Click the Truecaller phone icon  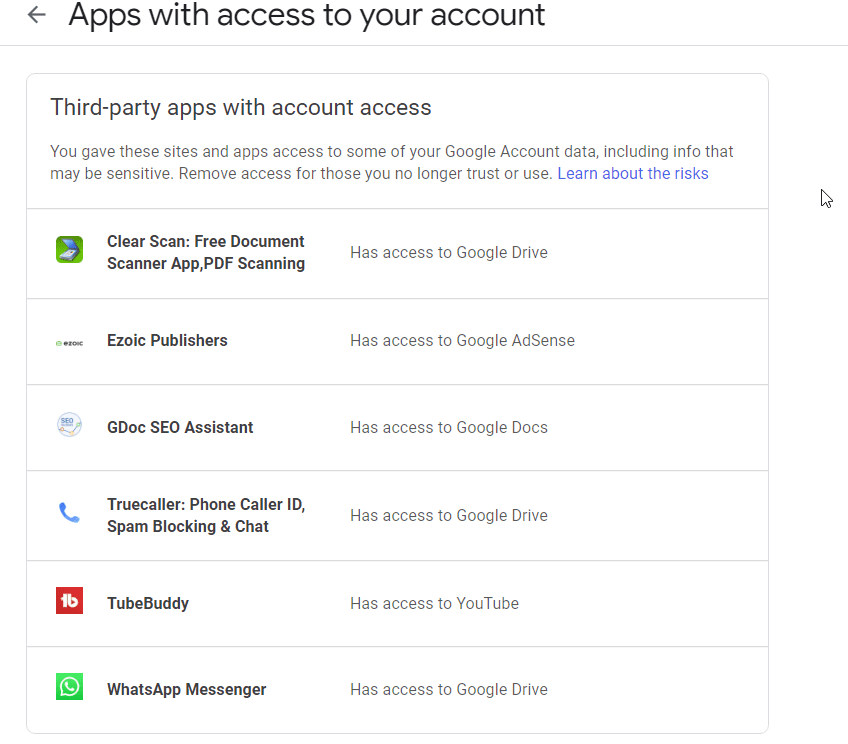69,513
